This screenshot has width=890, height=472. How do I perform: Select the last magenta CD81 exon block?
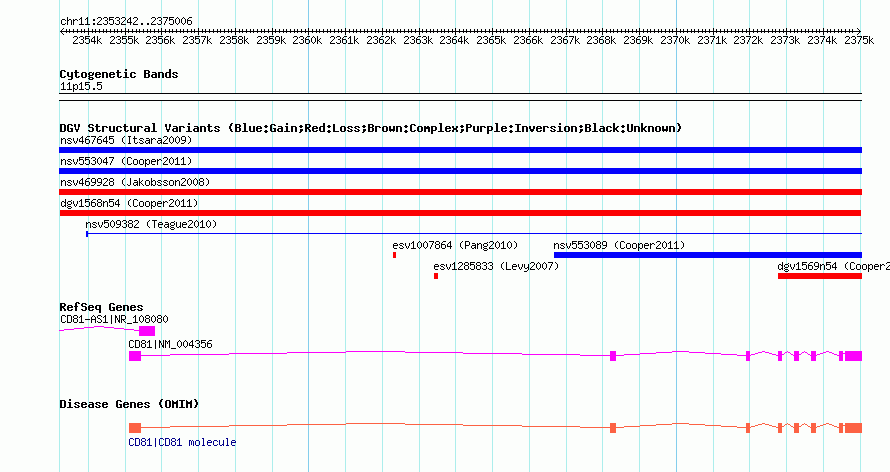tap(853, 356)
